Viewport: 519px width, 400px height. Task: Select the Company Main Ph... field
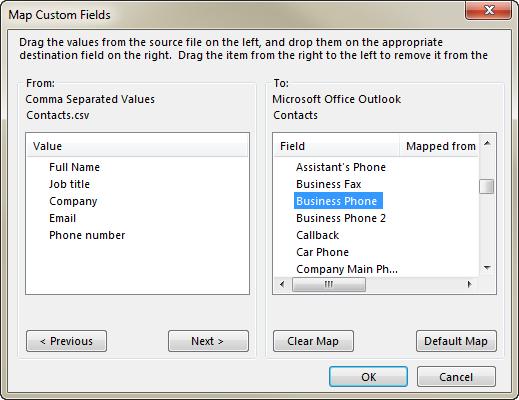(x=347, y=269)
